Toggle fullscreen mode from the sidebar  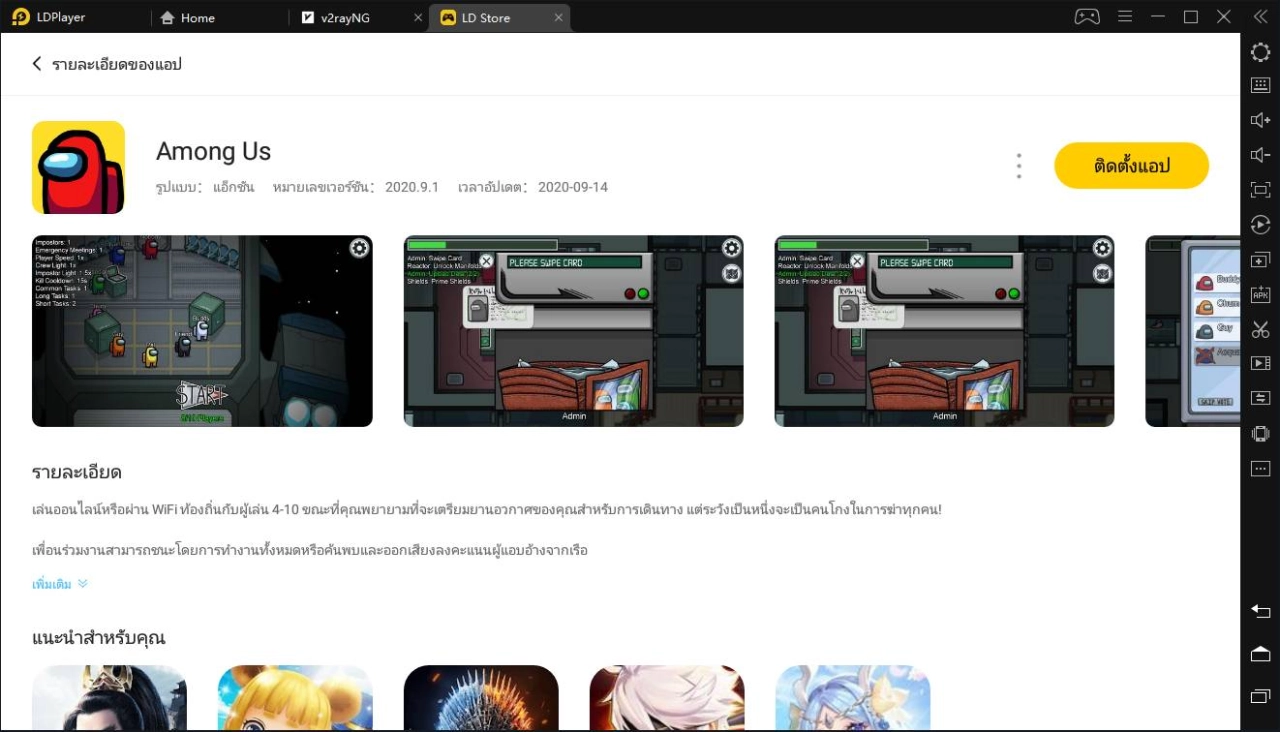pos(1260,189)
